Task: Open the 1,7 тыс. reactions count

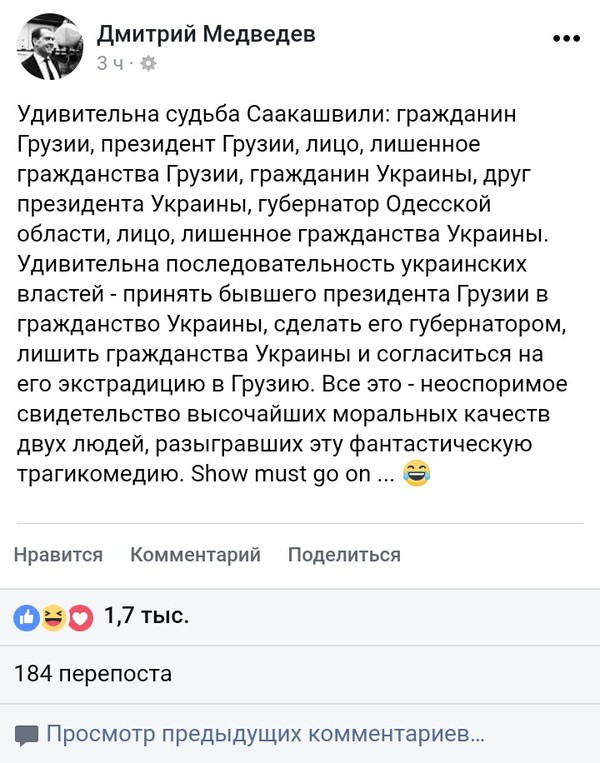Action: pos(146,616)
